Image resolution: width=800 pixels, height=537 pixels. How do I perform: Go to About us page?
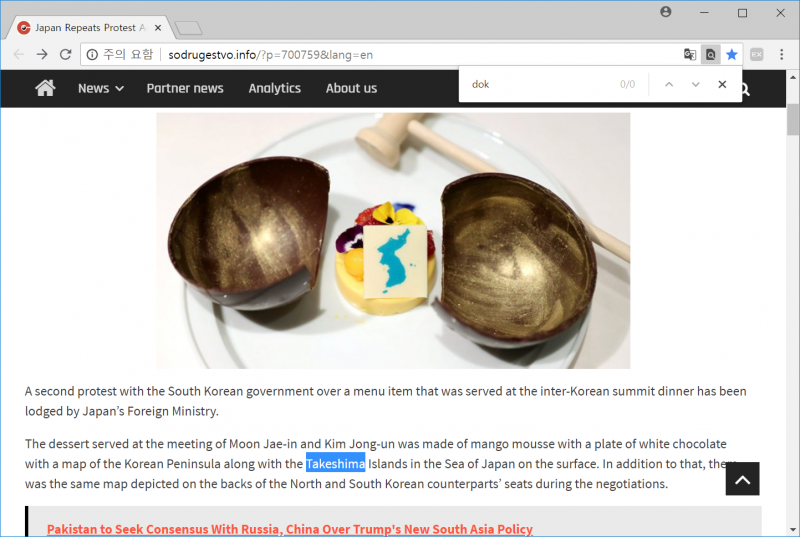pos(352,88)
